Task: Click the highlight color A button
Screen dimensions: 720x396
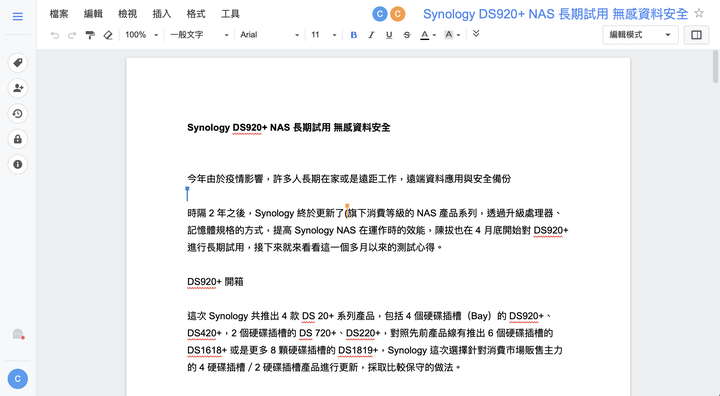Action: (x=449, y=35)
